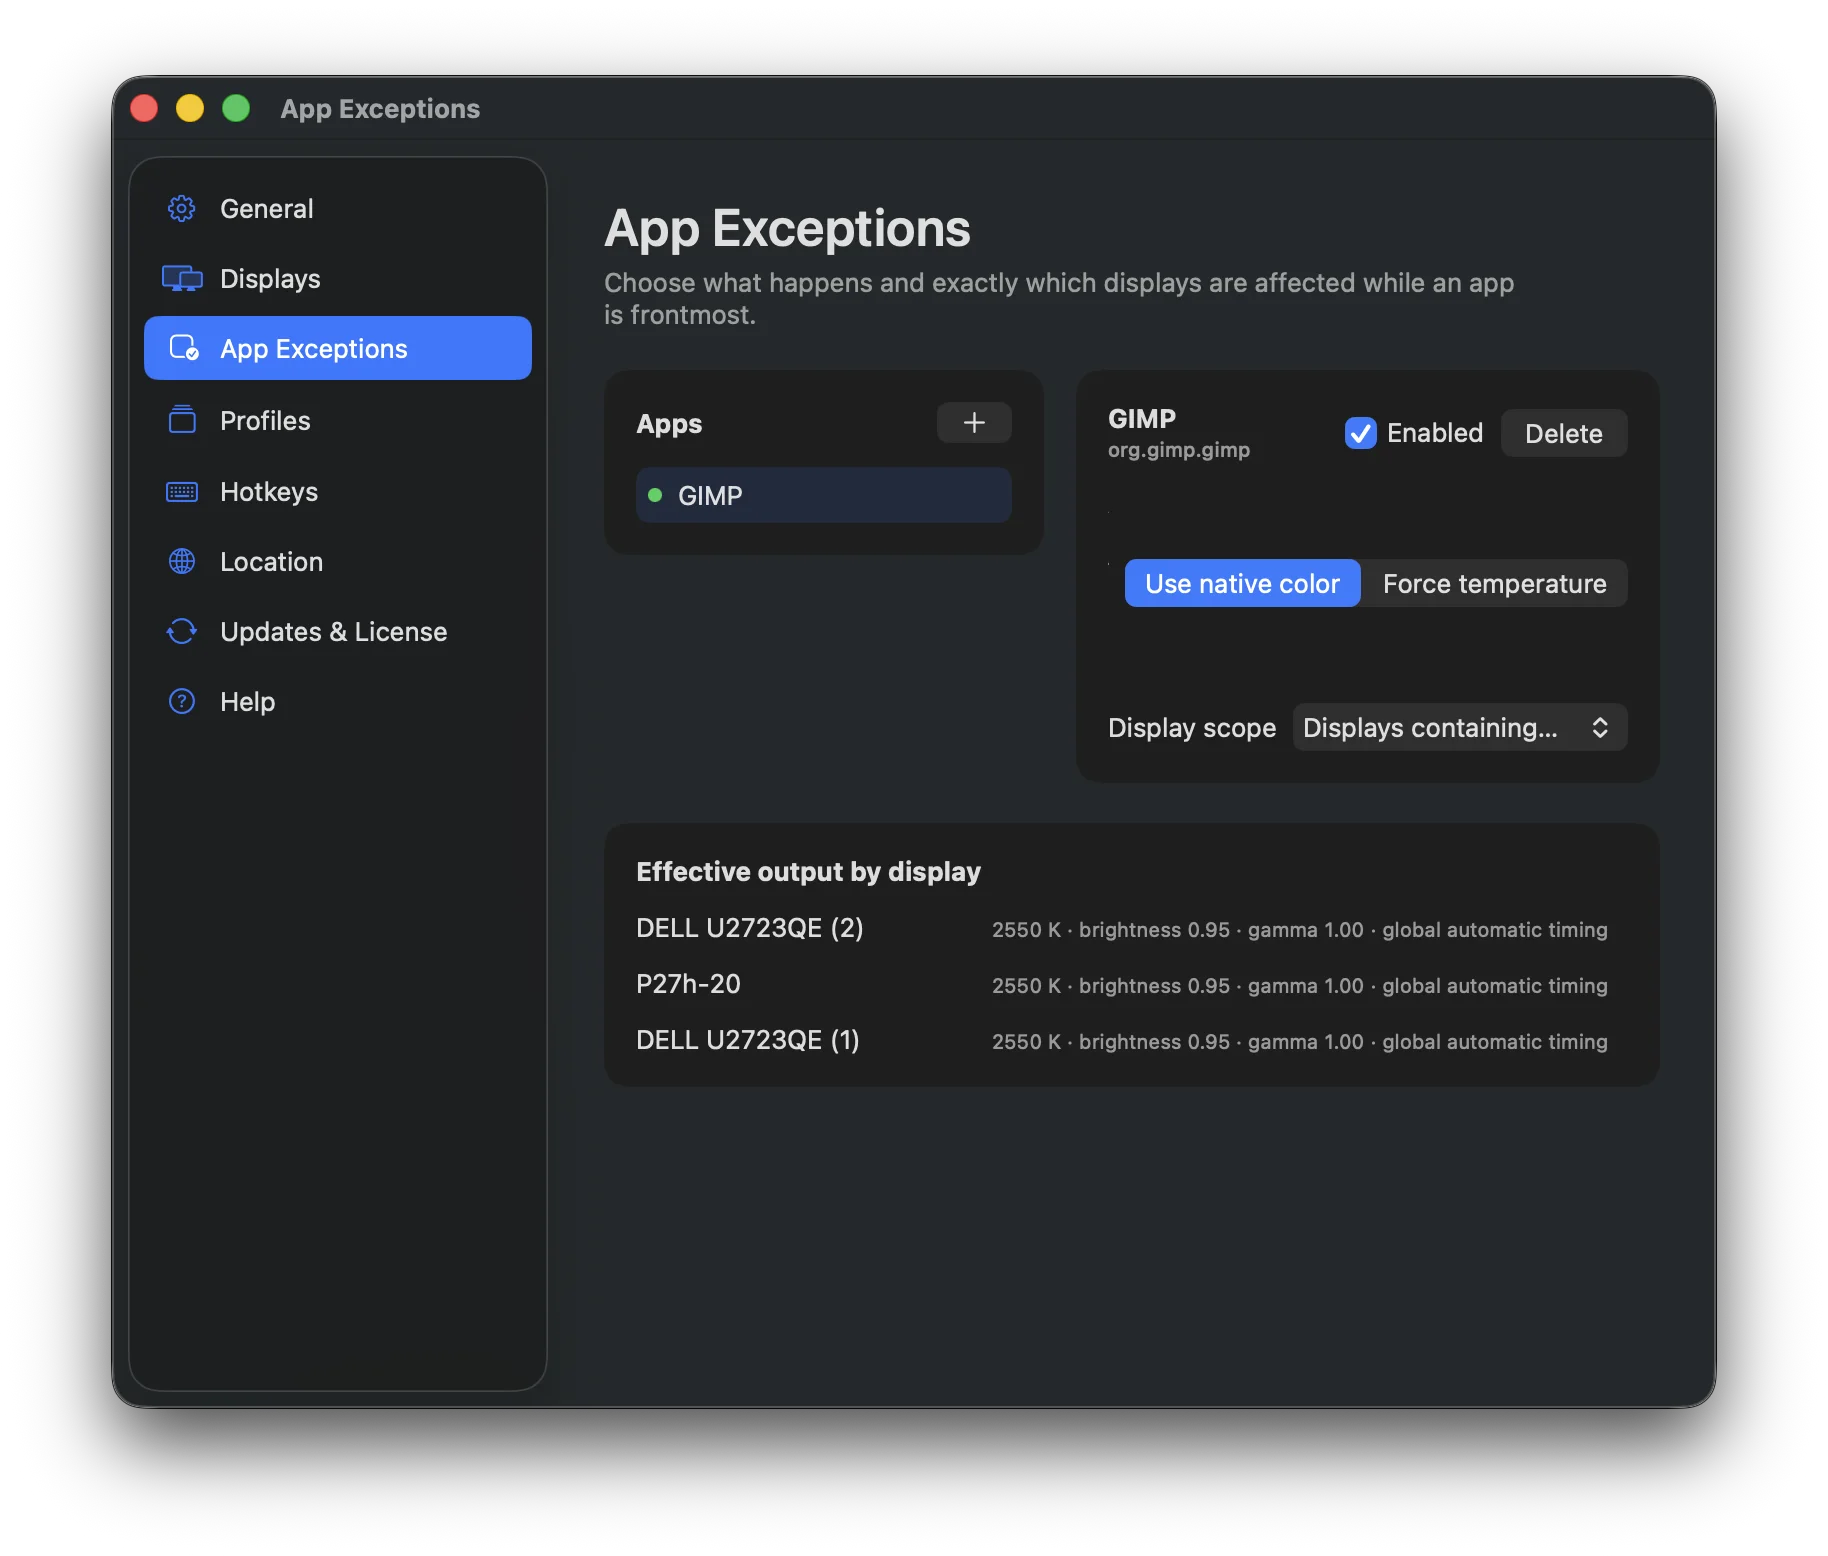Open the Display scope dropdown

click(1460, 727)
